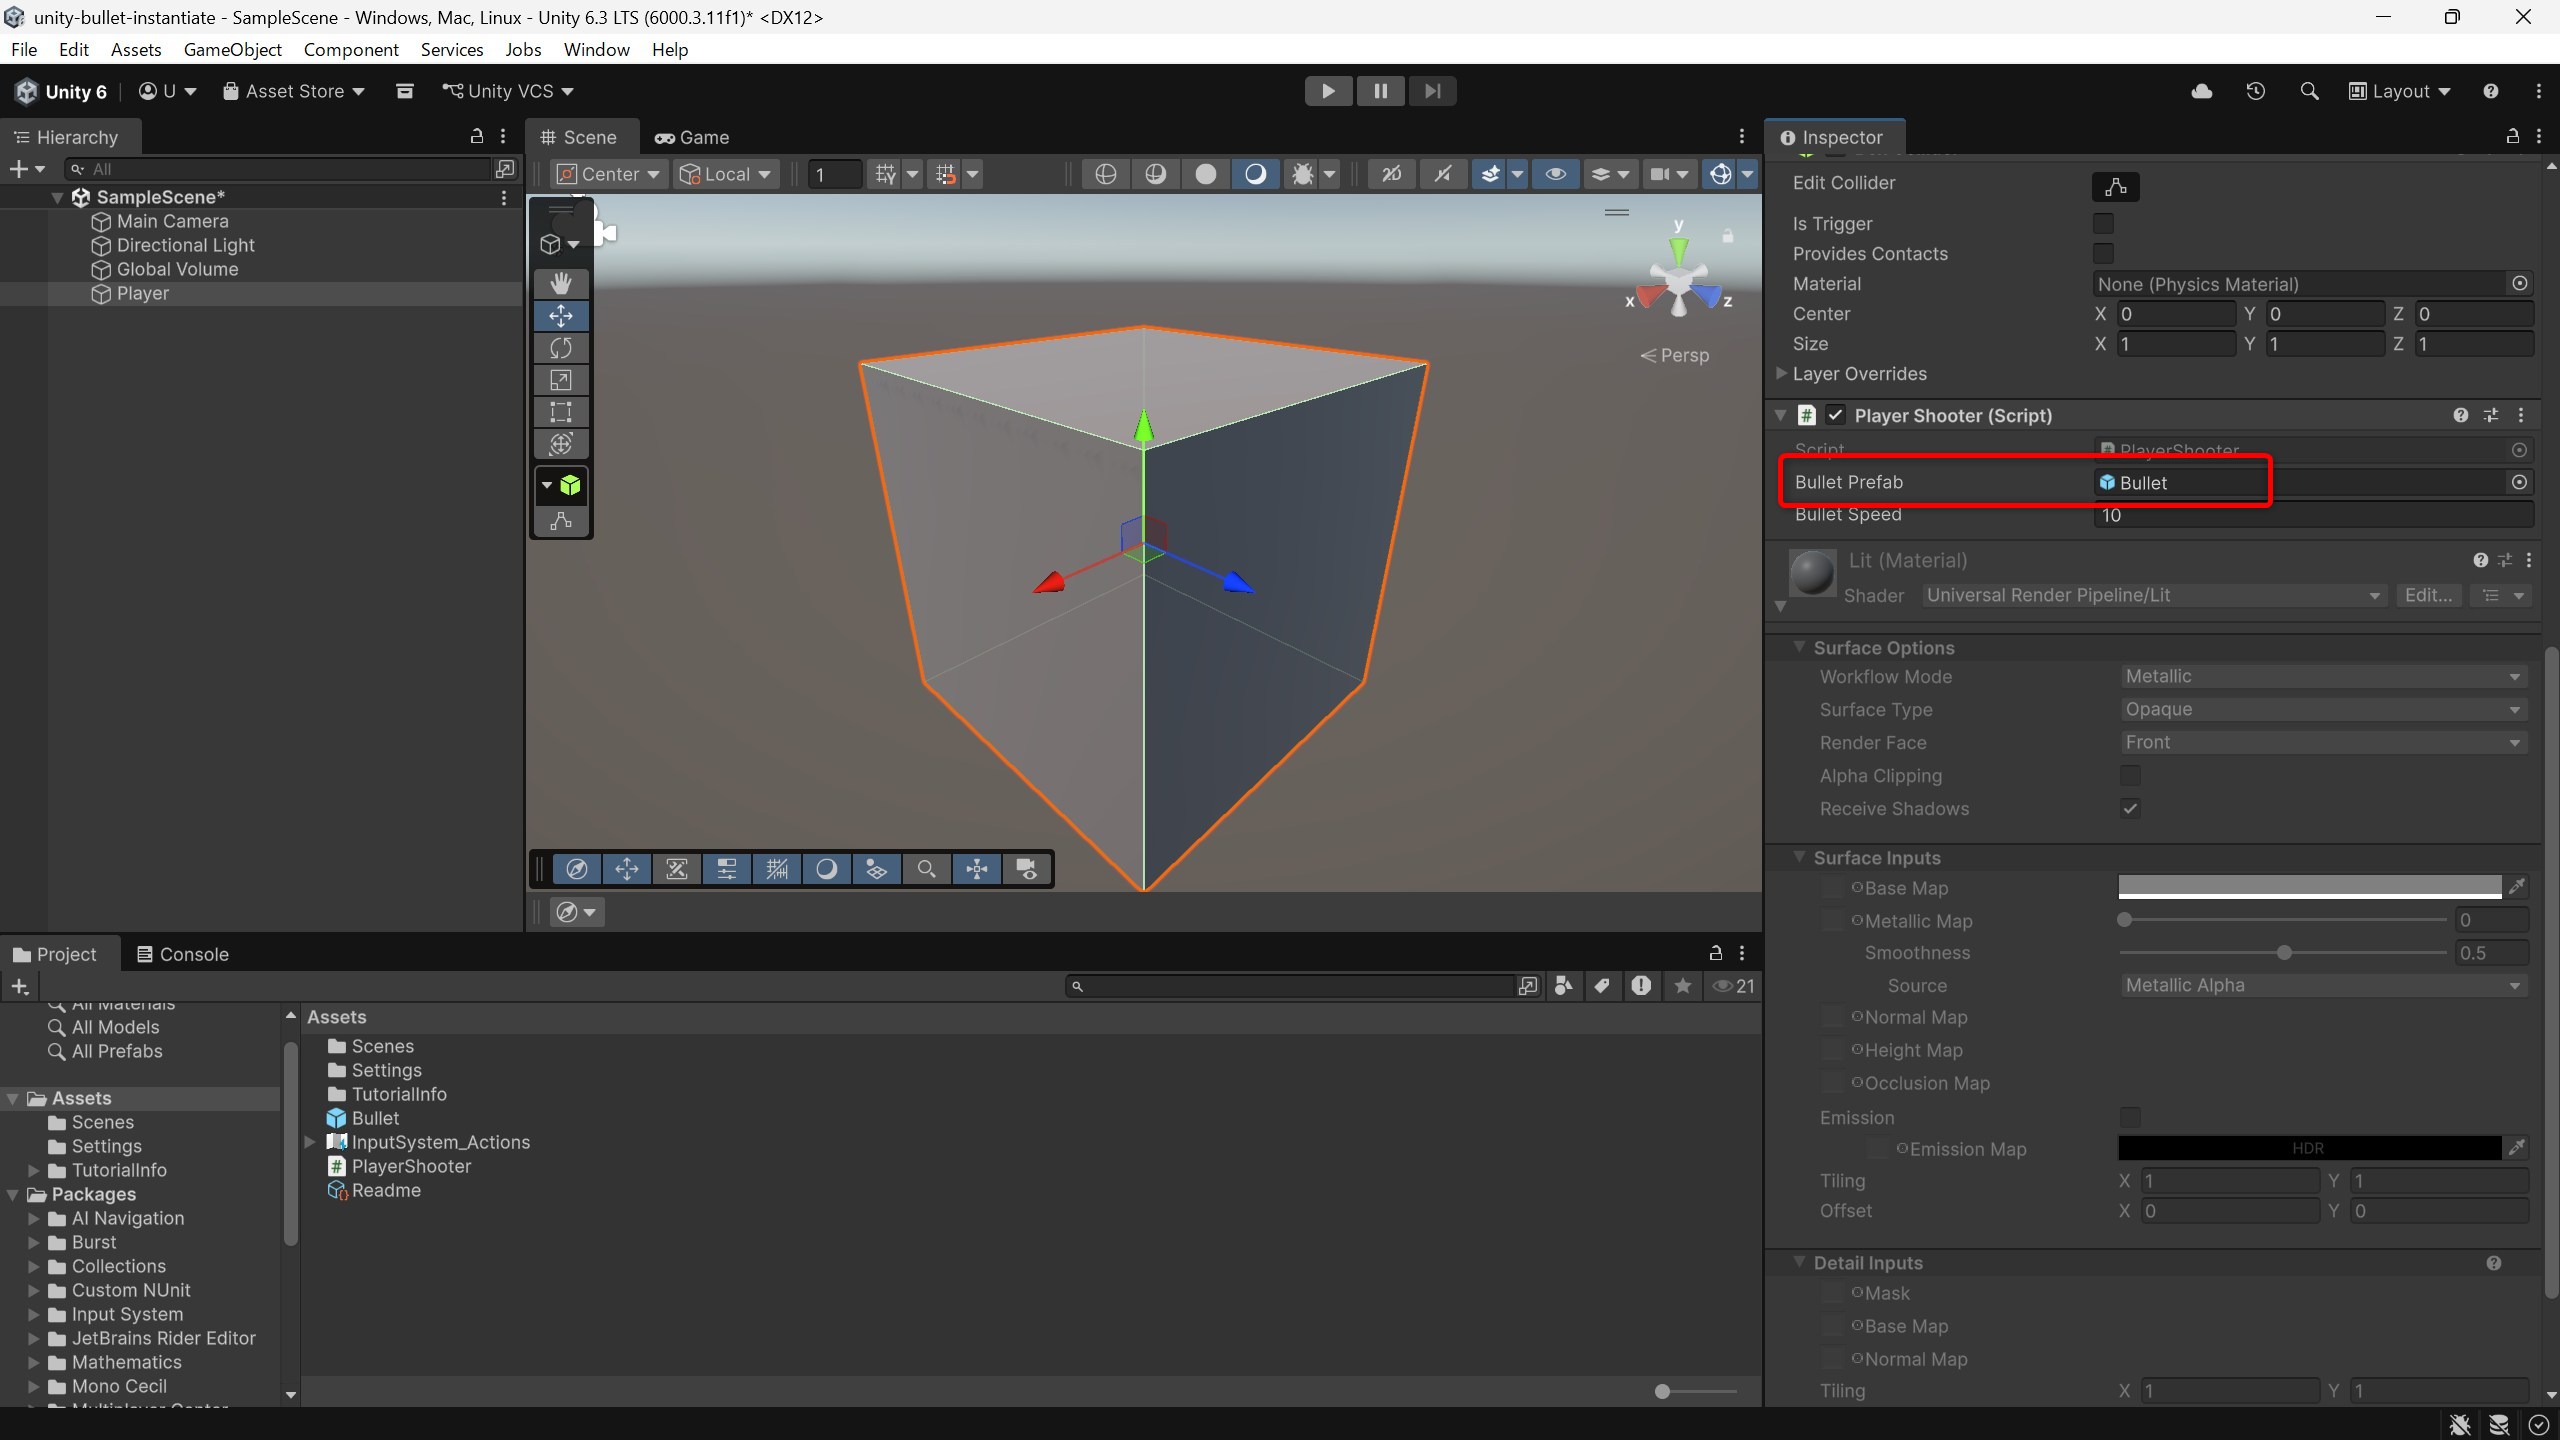Enable the Is Trigger checkbox

point(2103,223)
